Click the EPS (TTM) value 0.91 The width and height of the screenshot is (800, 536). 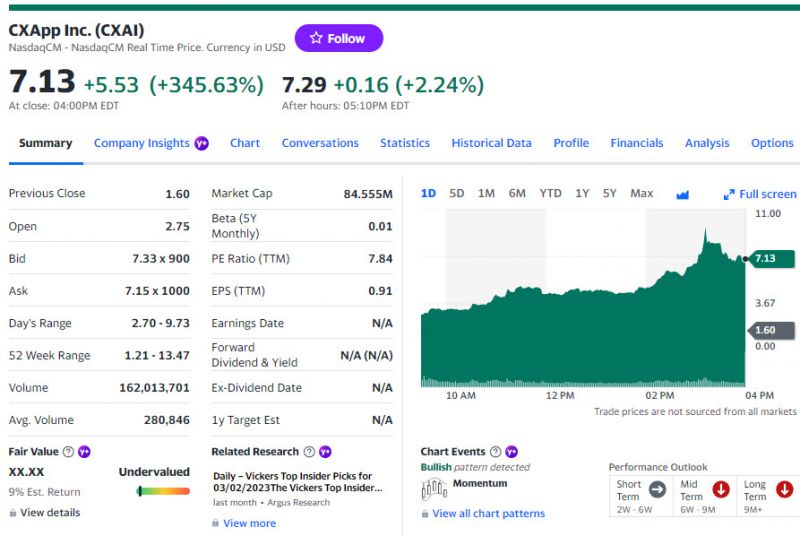(380, 291)
